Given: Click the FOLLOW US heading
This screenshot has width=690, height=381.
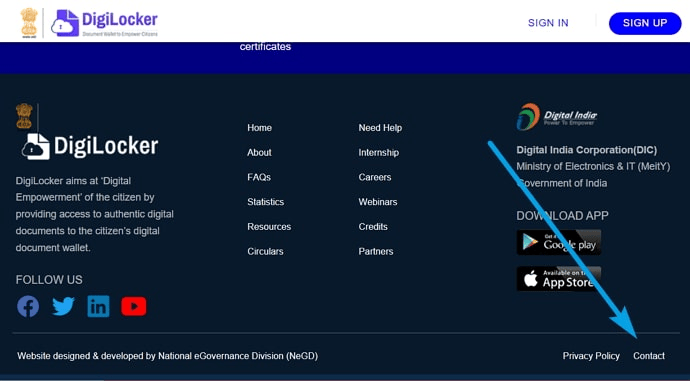Looking at the screenshot, I should coord(49,280).
